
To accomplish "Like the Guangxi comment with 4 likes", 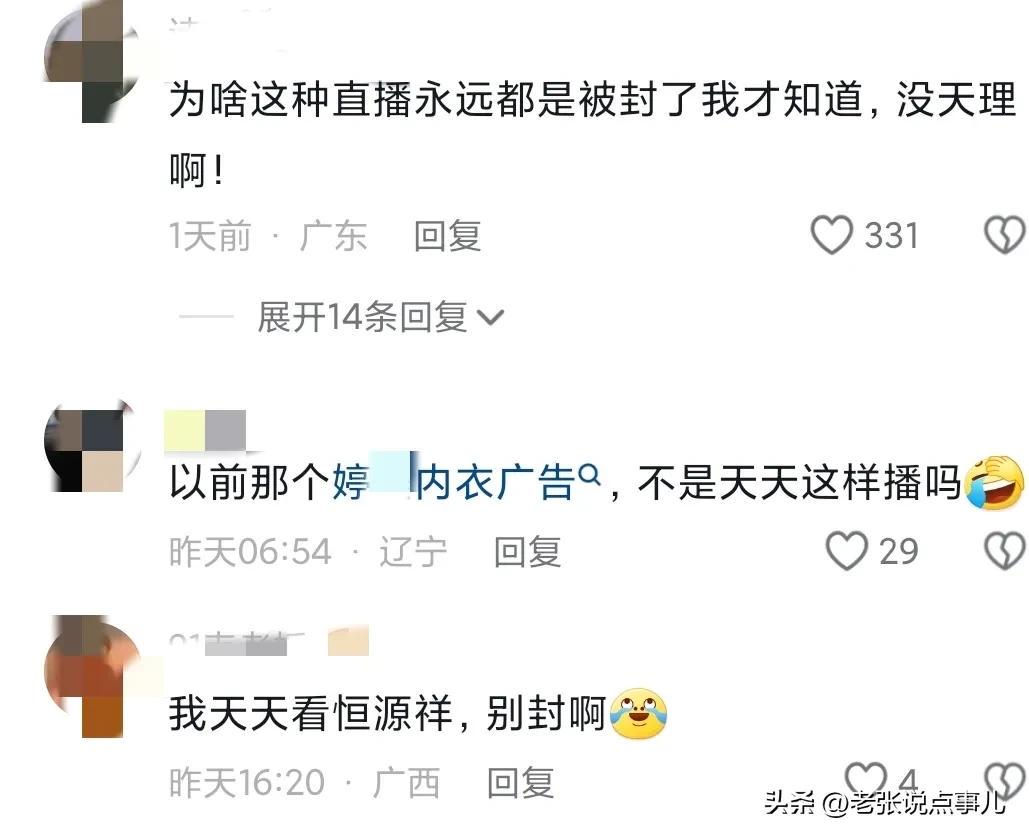I will click(865, 780).
